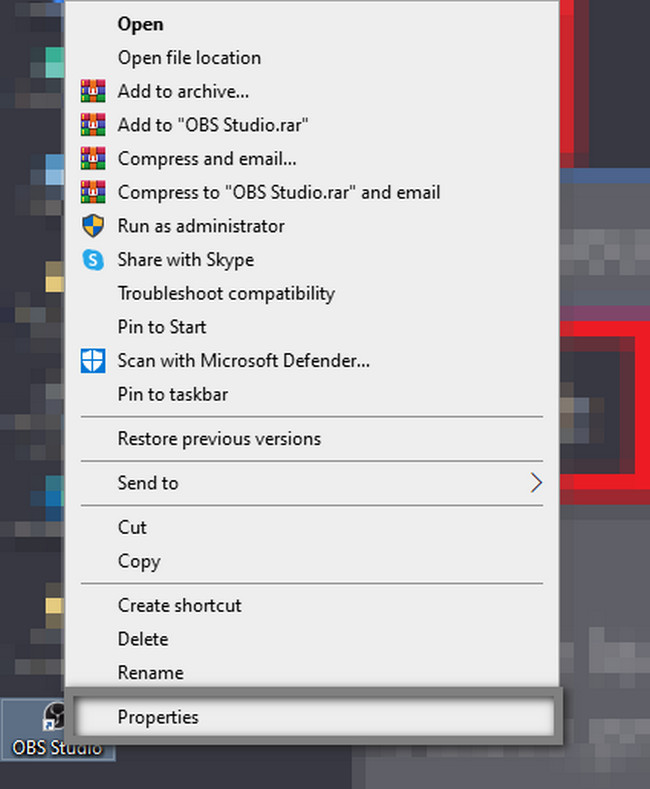Select Delete from the menu
Image resolution: width=650 pixels, height=789 pixels.
(312, 640)
